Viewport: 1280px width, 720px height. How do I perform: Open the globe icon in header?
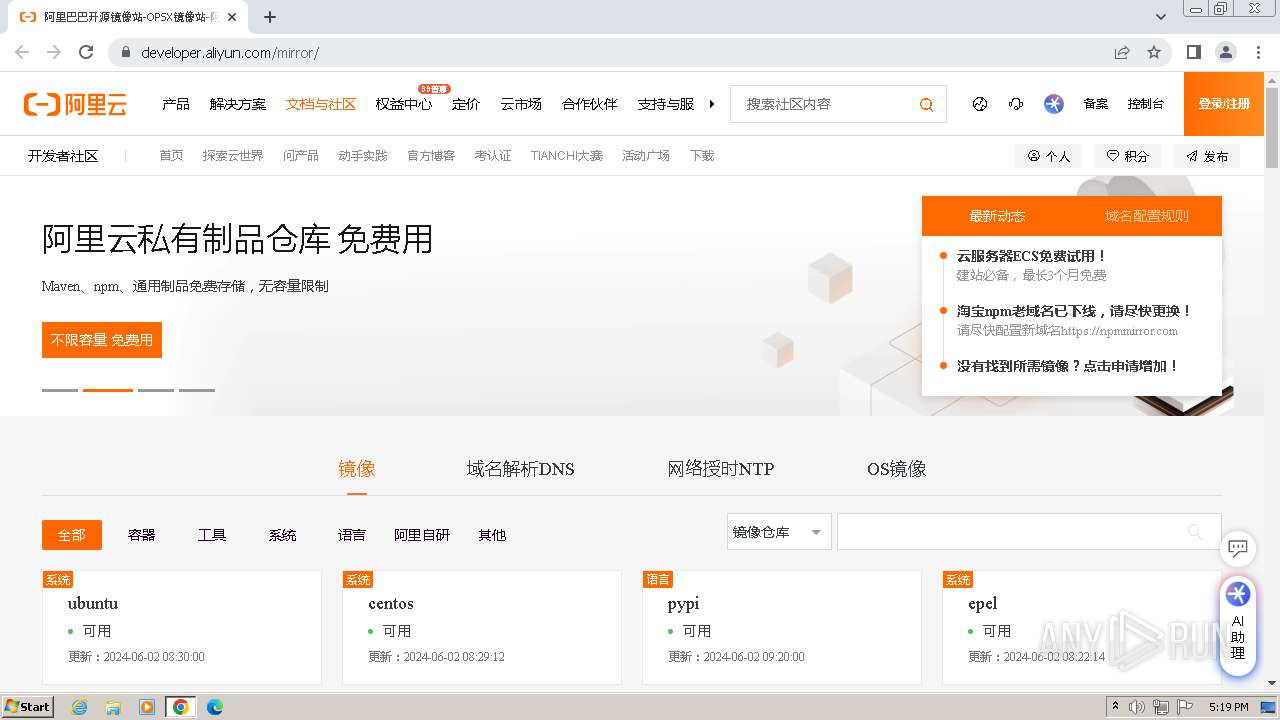point(980,104)
